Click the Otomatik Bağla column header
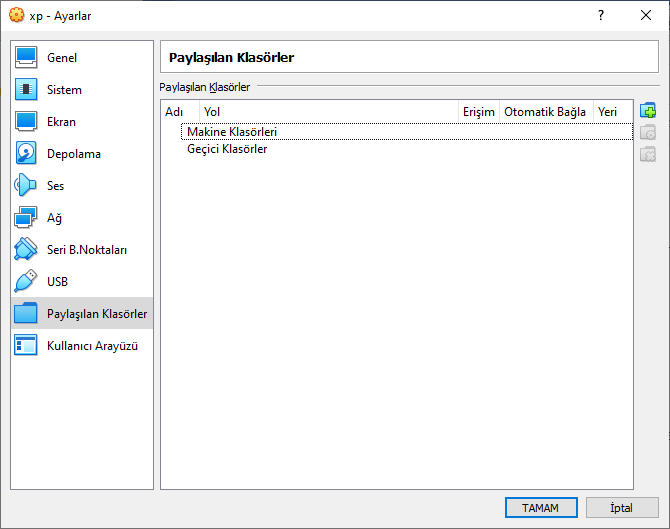Image resolution: width=670 pixels, height=529 pixels. (x=546, y=112)
